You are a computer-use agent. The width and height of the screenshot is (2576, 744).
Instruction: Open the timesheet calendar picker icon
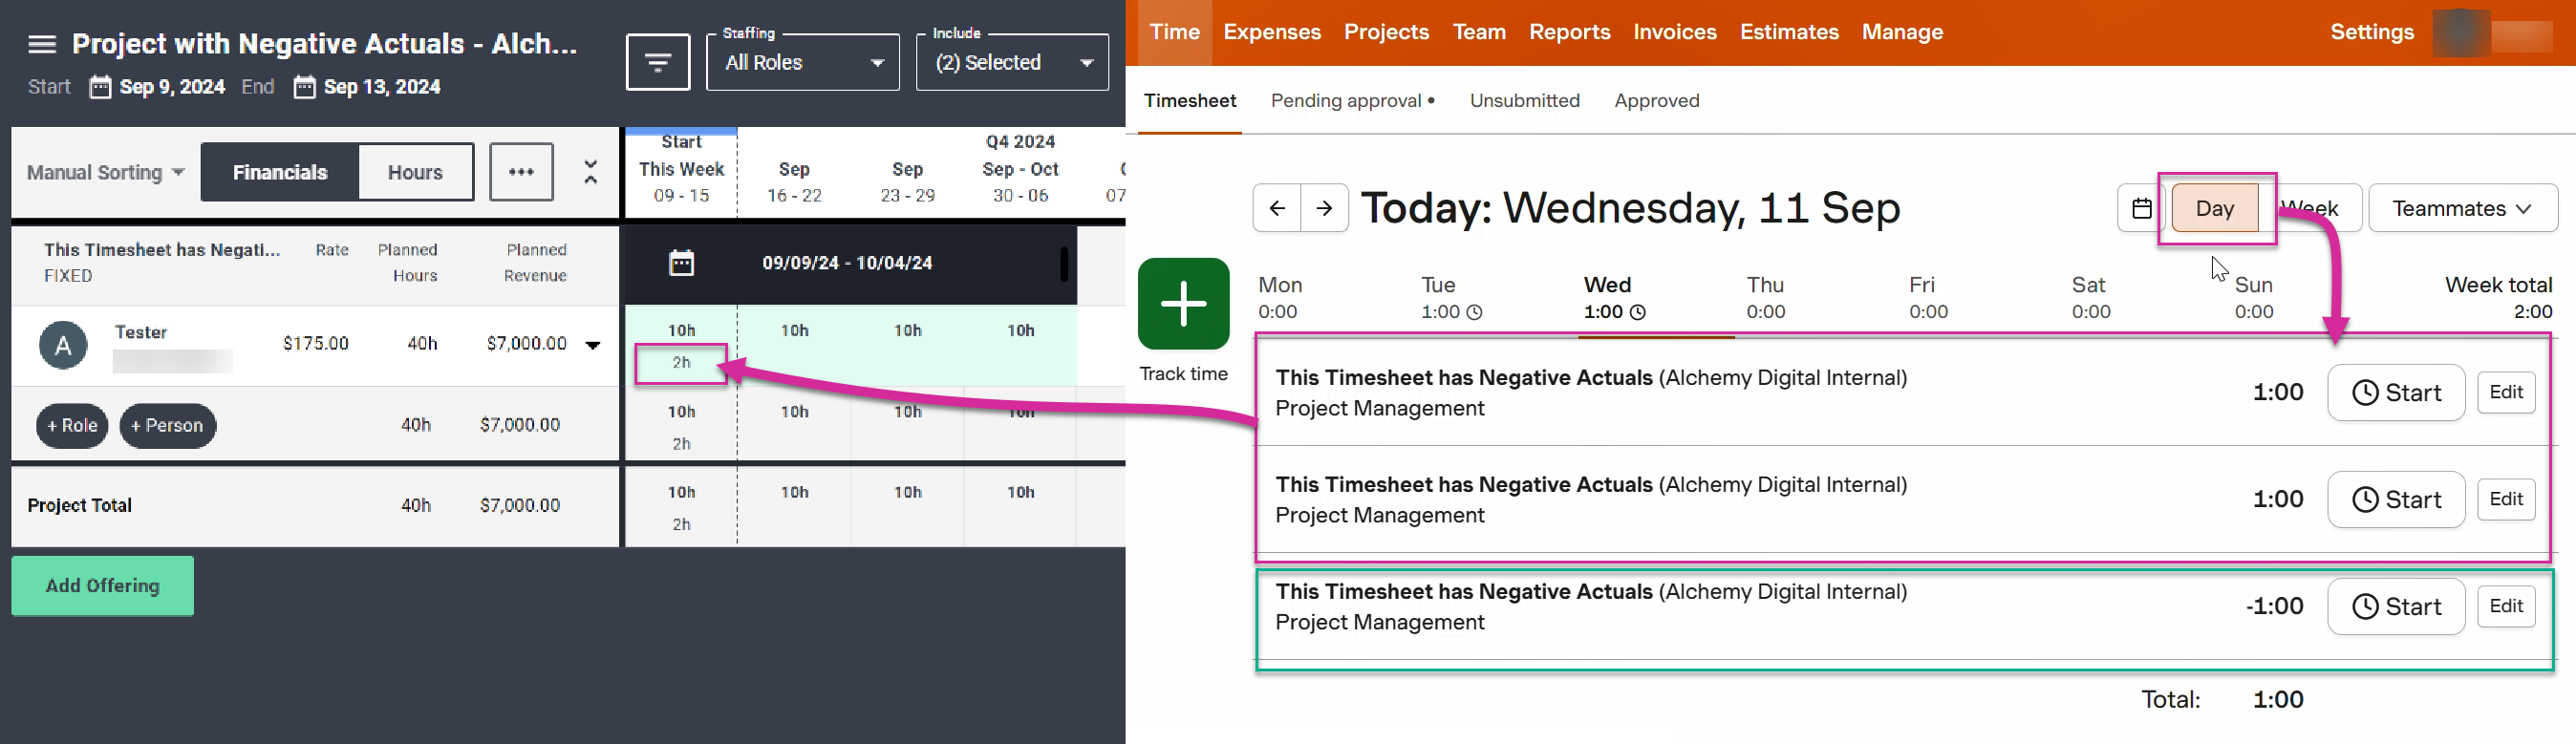click(x=2141, y=208)
